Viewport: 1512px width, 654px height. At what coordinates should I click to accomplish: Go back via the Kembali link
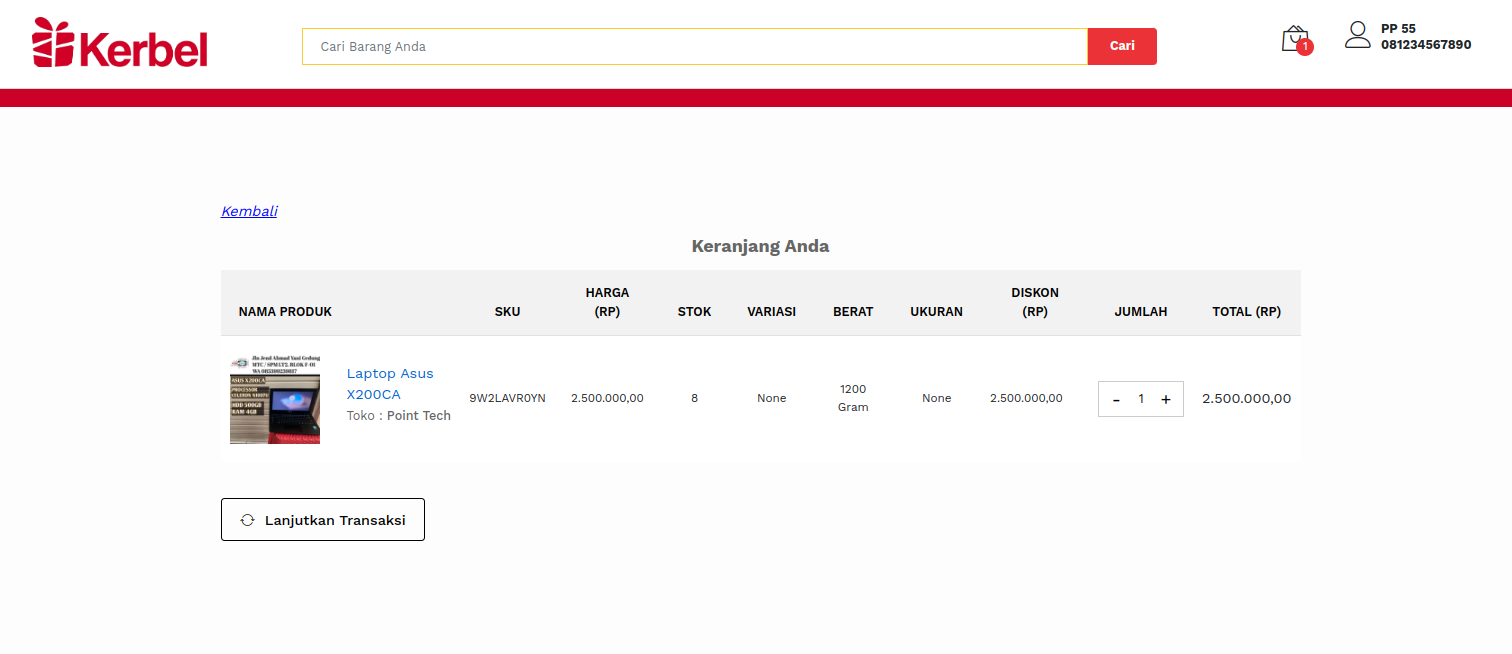(x=249, y=211)
